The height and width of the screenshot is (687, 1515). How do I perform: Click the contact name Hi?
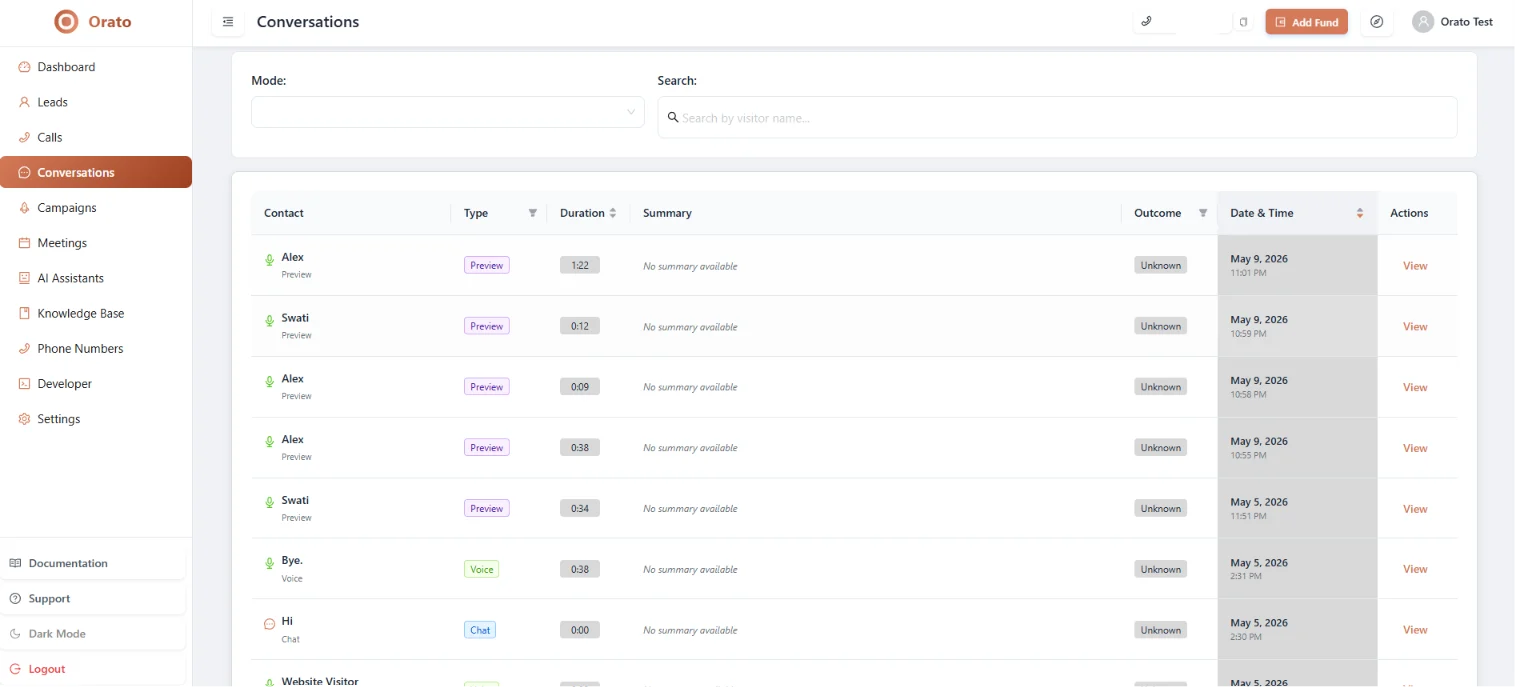[x=287, y=621]
